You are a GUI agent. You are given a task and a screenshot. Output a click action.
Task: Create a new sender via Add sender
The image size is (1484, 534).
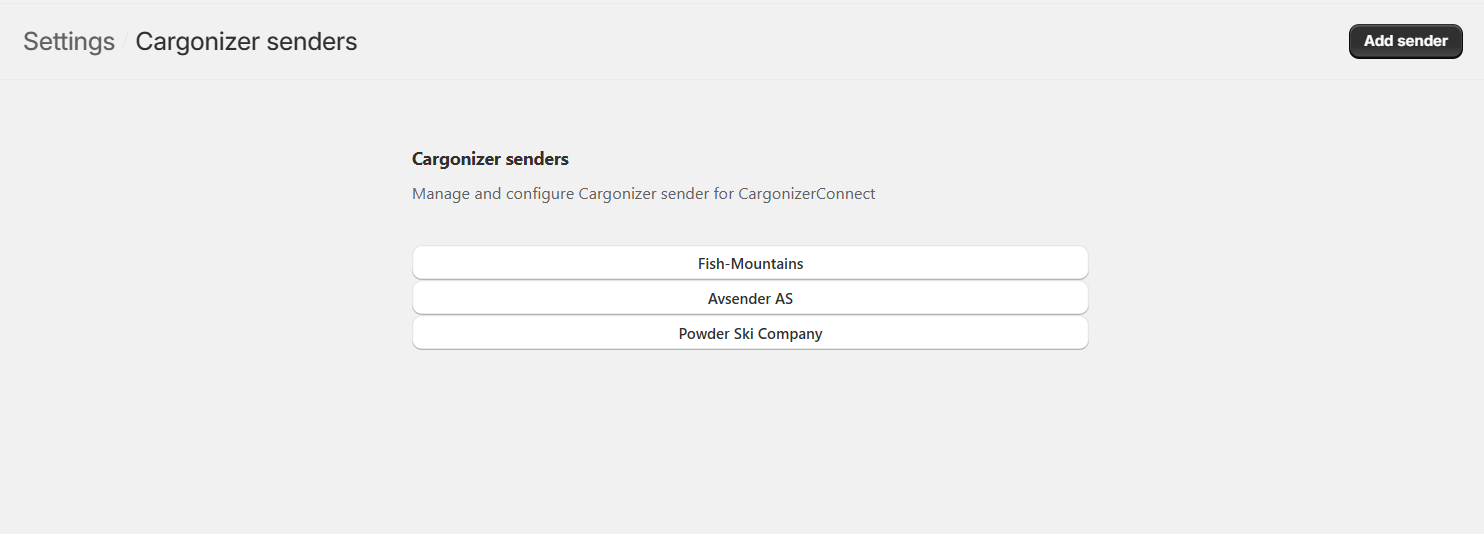1405,41
